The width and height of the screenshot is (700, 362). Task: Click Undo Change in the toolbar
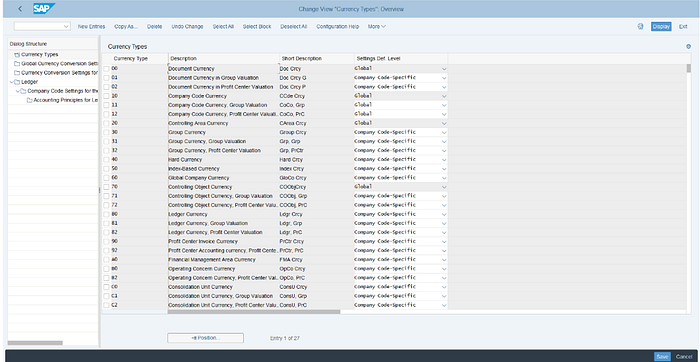(x=188, y=27)
